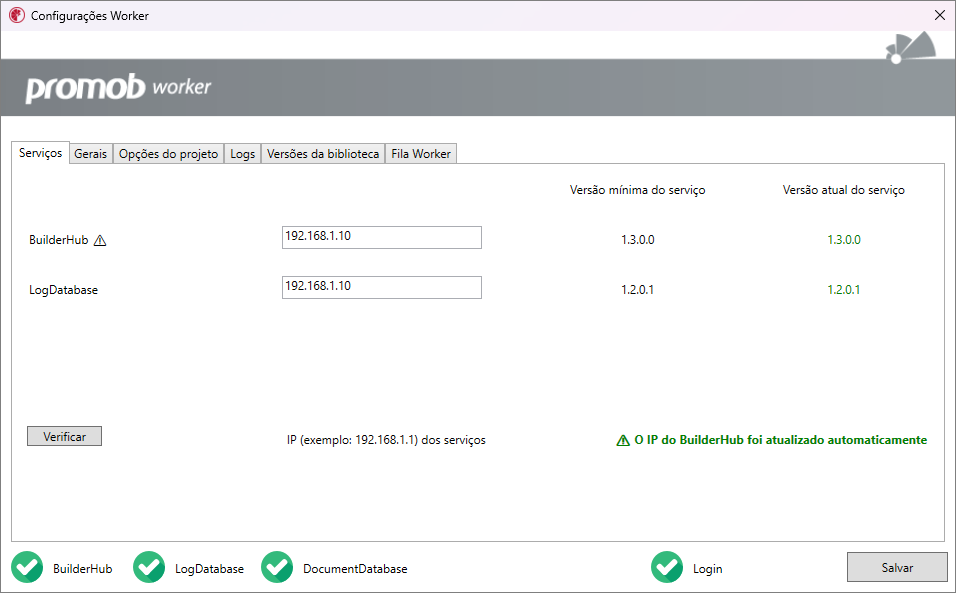Click the BuilderHub service row label

pos(59,240)
